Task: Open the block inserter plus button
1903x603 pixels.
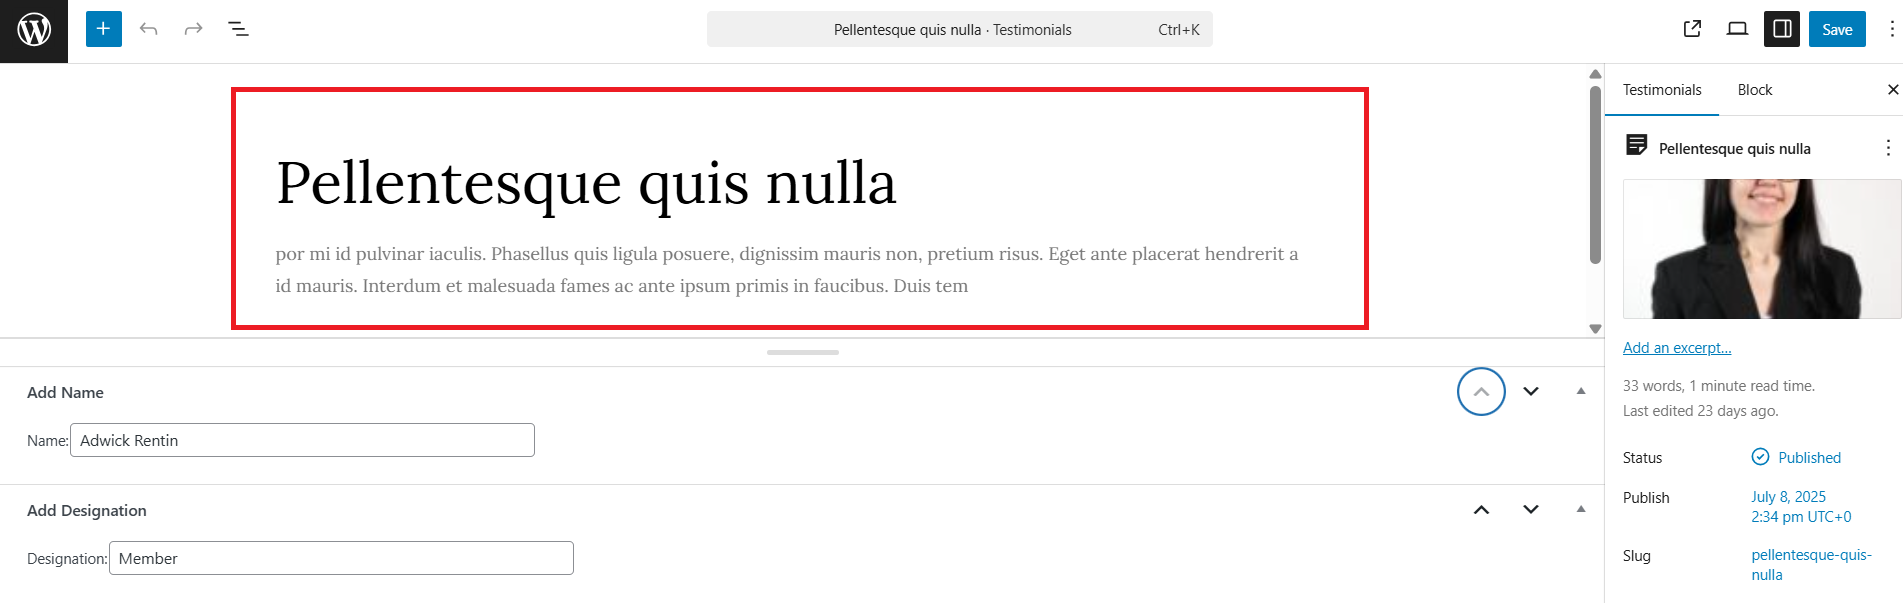Action: pyautogui.click(x=103, y=29)
